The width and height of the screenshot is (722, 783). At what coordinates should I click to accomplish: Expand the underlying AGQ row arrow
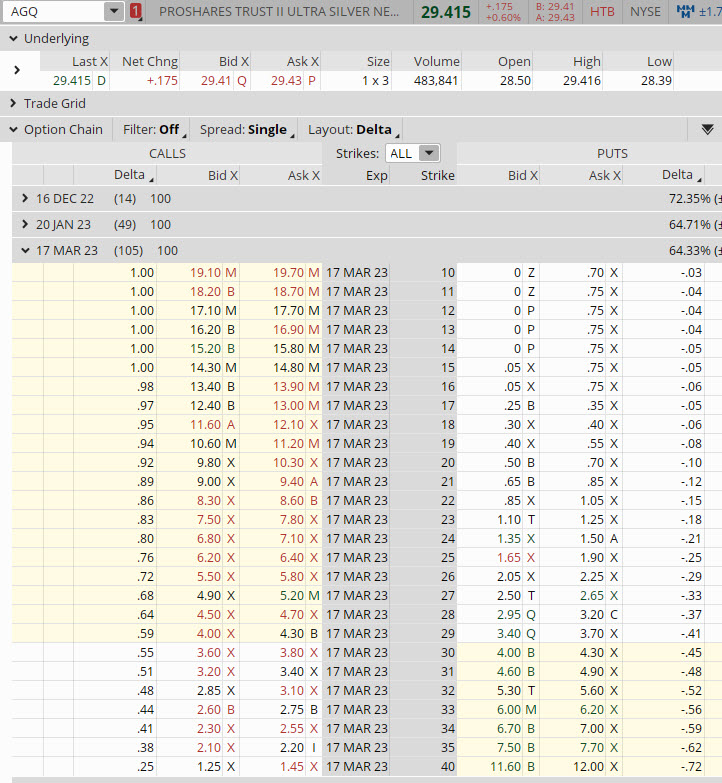pos(17,70)
